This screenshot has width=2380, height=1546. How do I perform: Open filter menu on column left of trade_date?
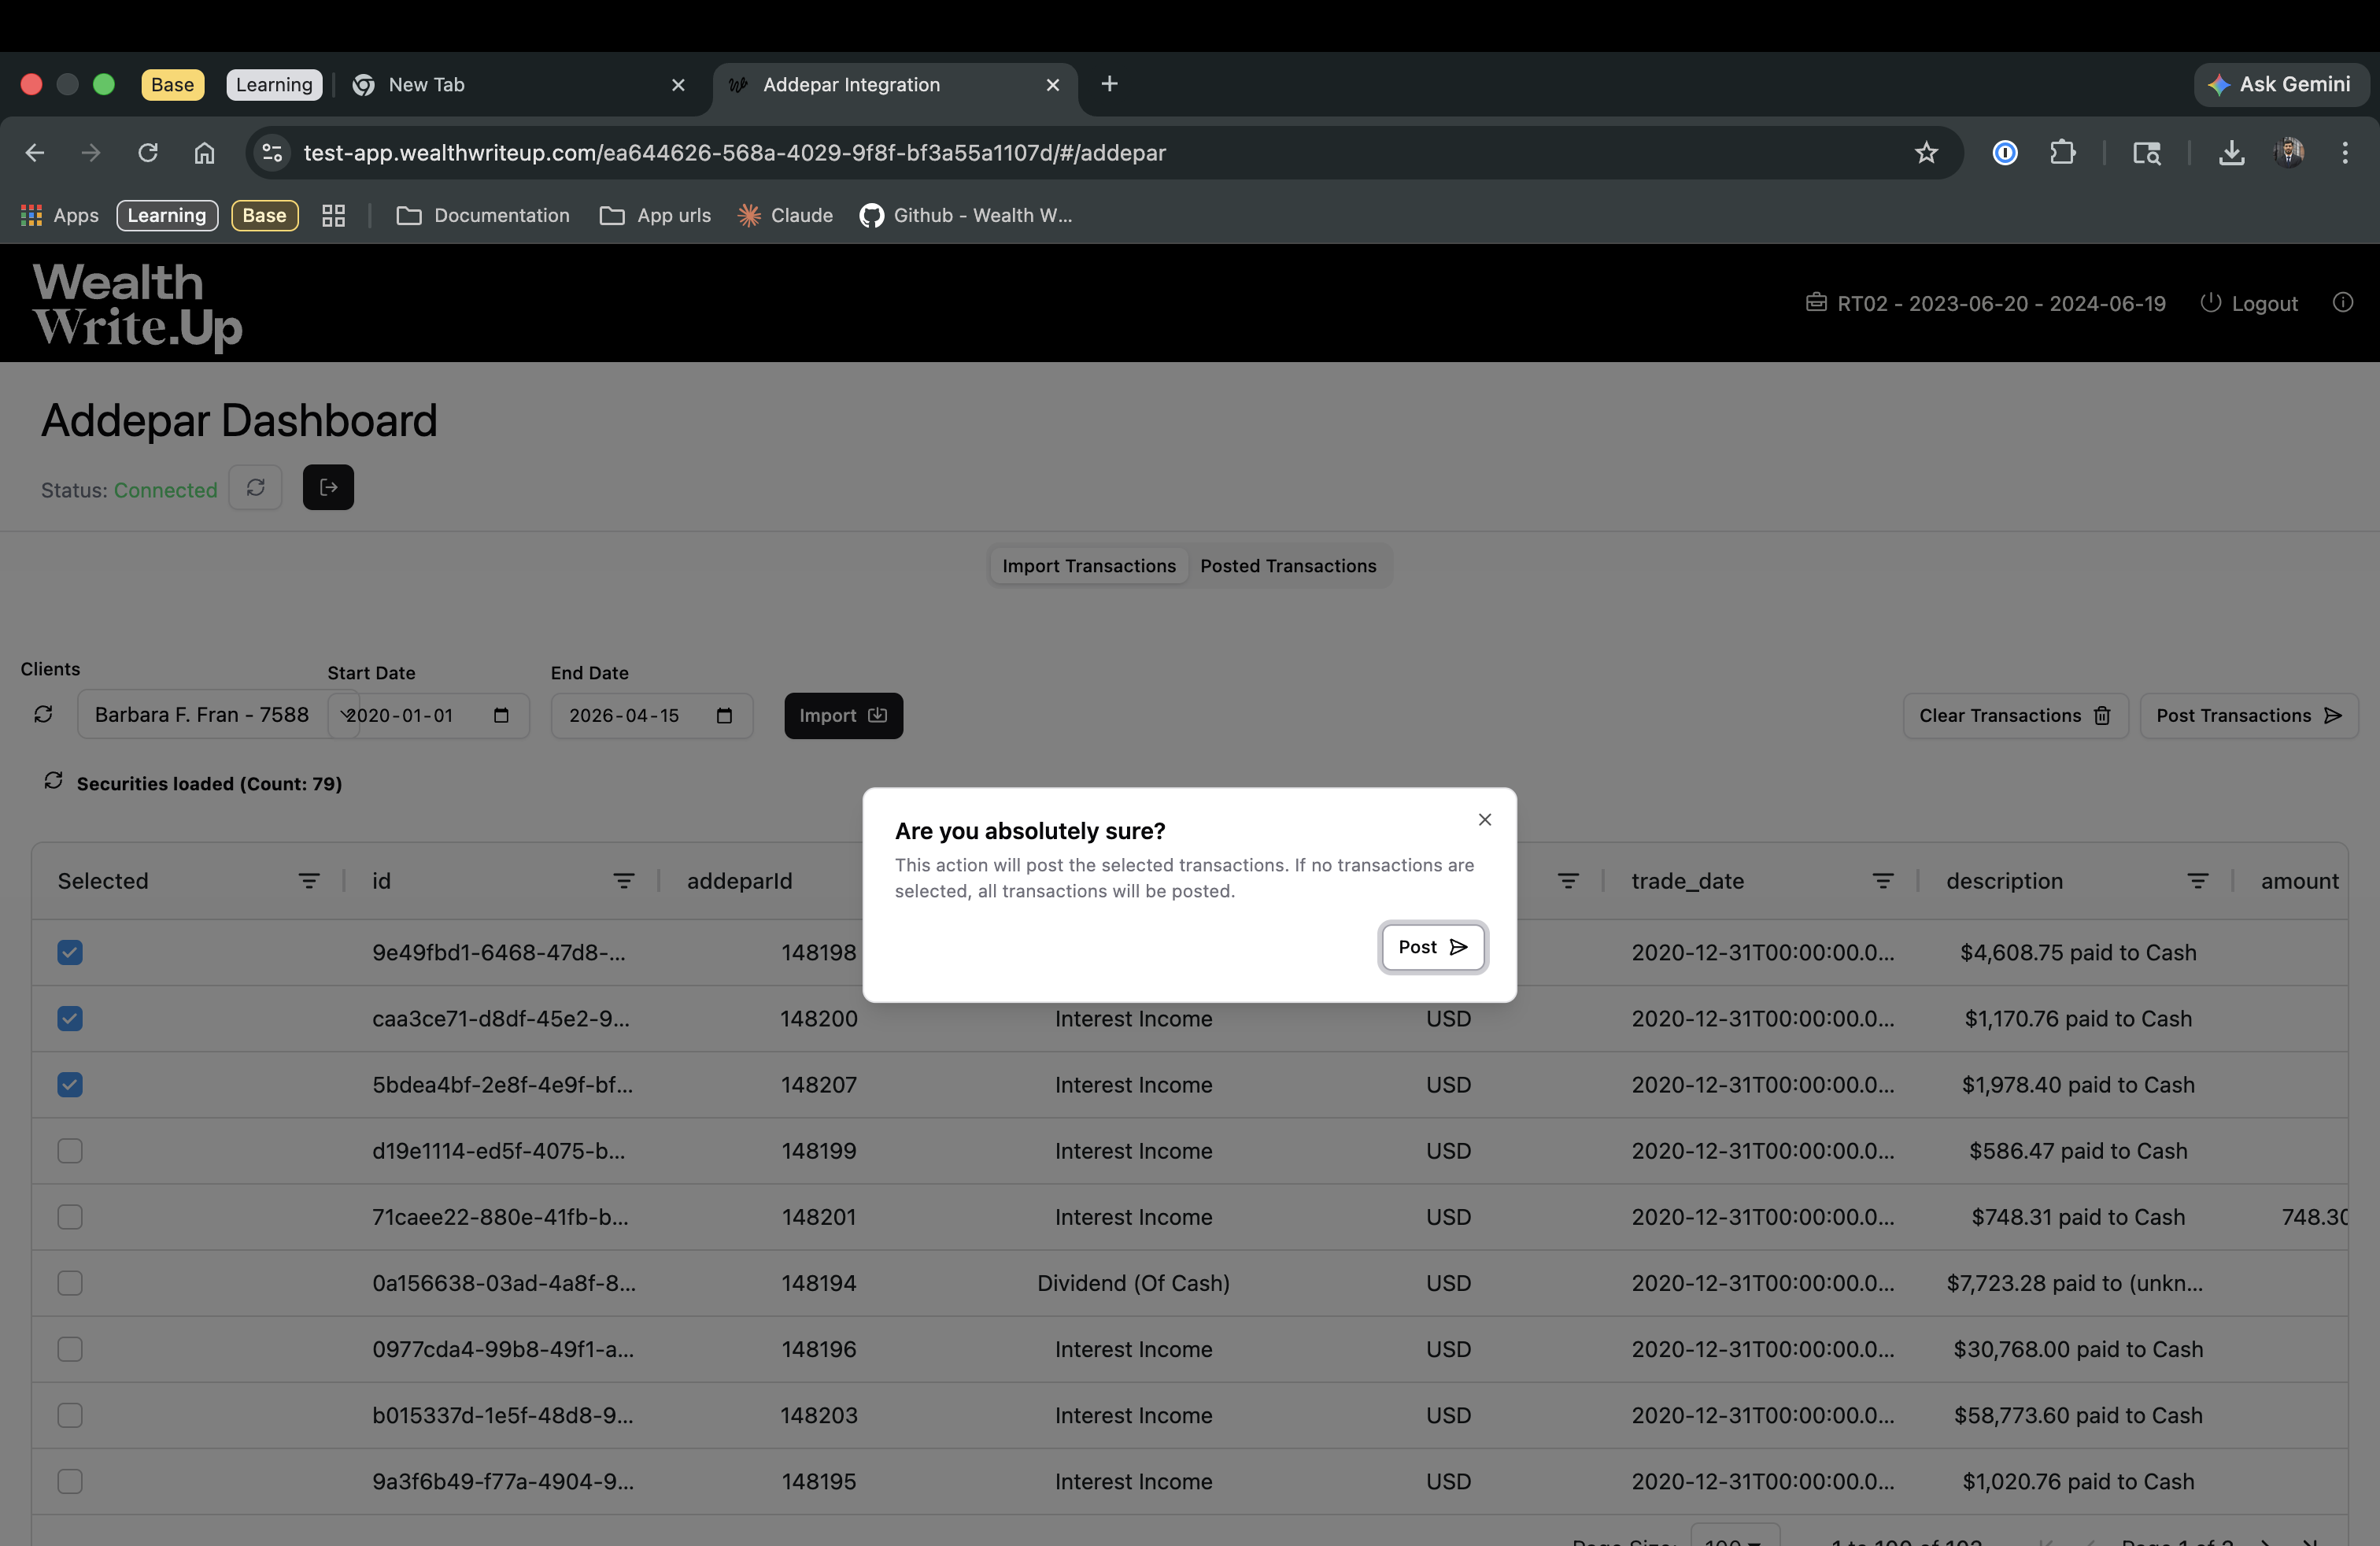tap(1568, 881)
